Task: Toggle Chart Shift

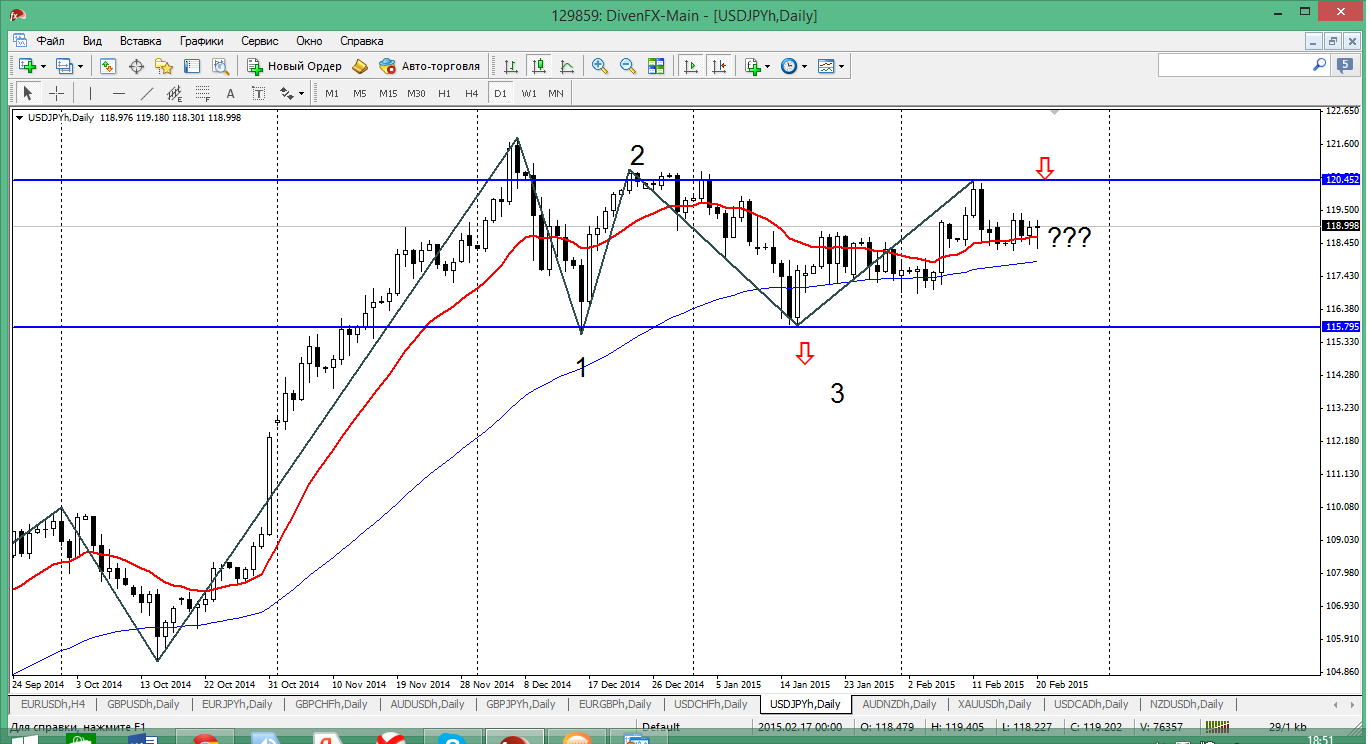Action: pyautogui.click(x=719, y=66)
